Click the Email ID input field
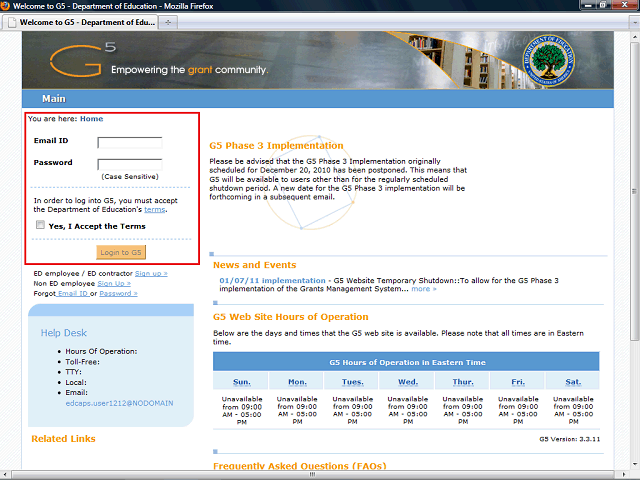The width and height of the screenshot is (640, 480). pyautogui.click(x=129, y=142)
